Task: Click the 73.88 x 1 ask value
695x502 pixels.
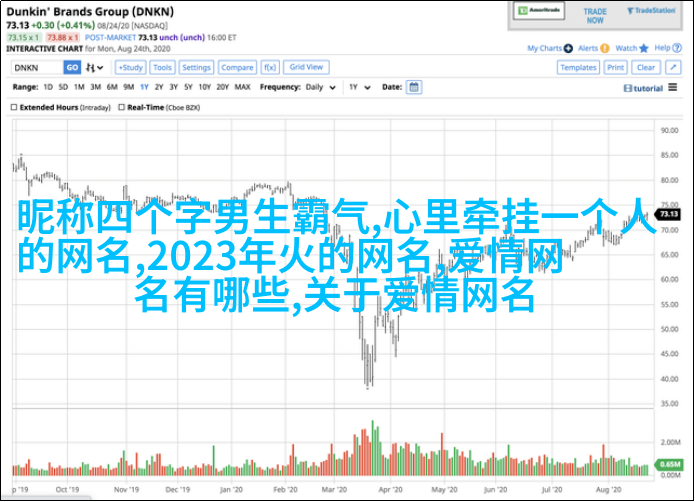Action: 62,38
